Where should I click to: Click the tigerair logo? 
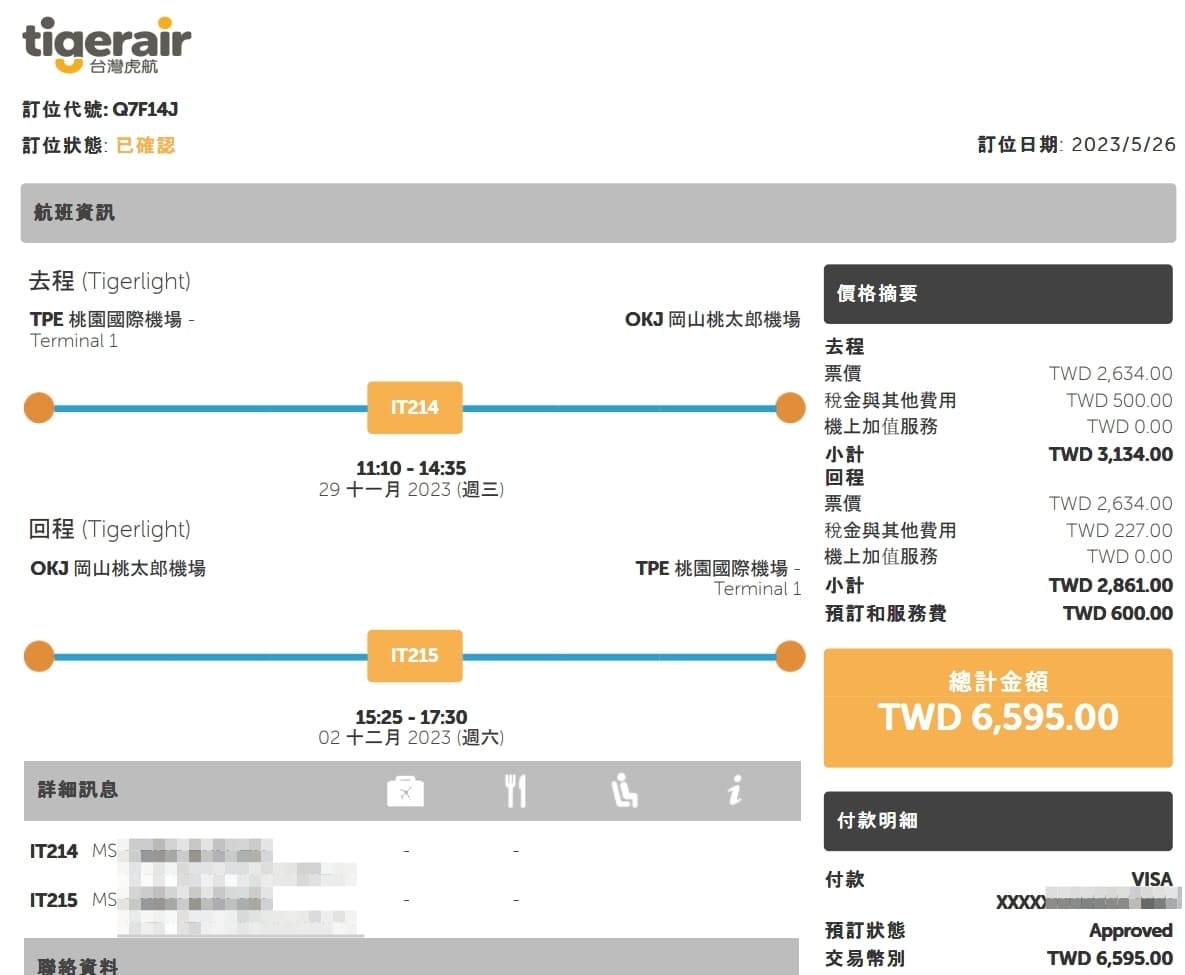pos(107,45)
